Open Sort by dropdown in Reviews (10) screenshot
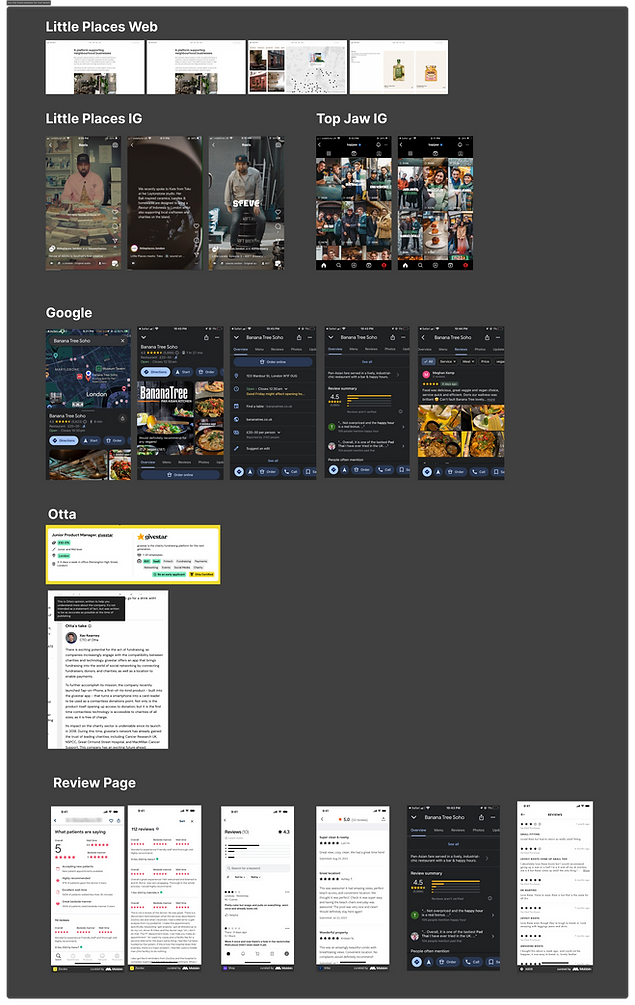 click(x=238, y=877)
